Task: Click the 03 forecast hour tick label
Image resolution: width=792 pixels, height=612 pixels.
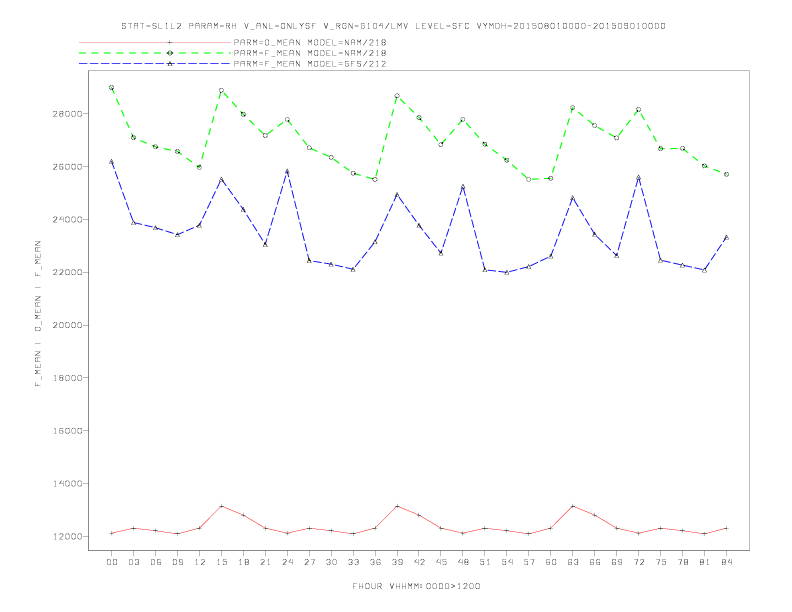Action: 133,562
